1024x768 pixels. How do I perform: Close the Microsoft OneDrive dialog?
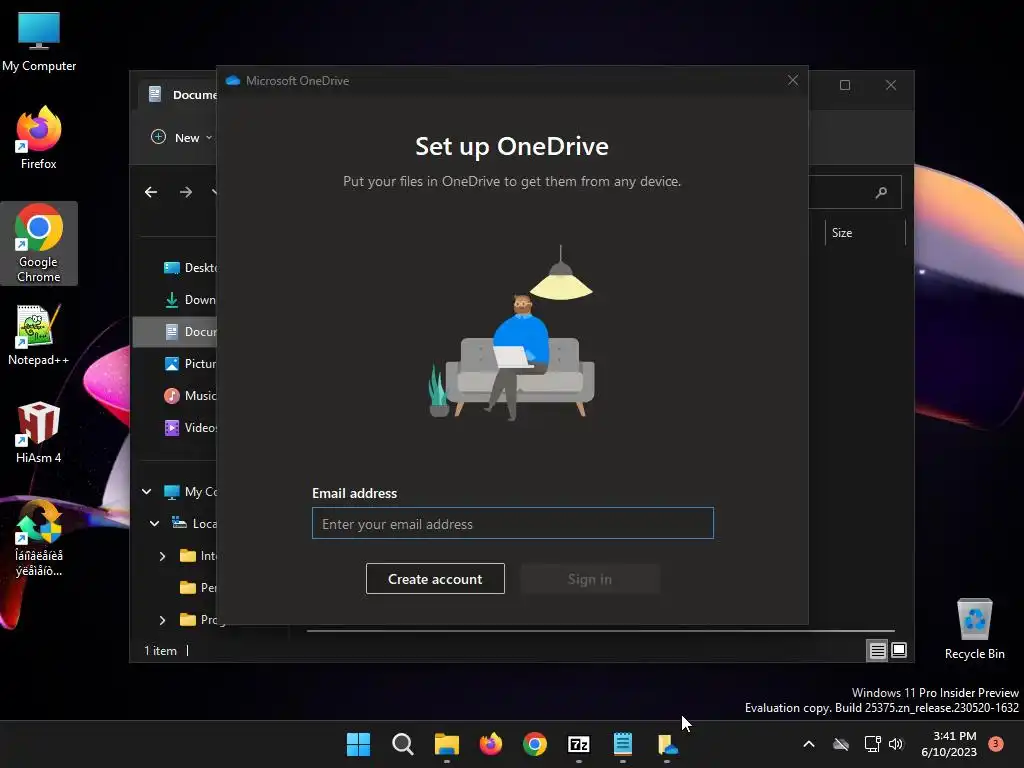click(793, 80)
